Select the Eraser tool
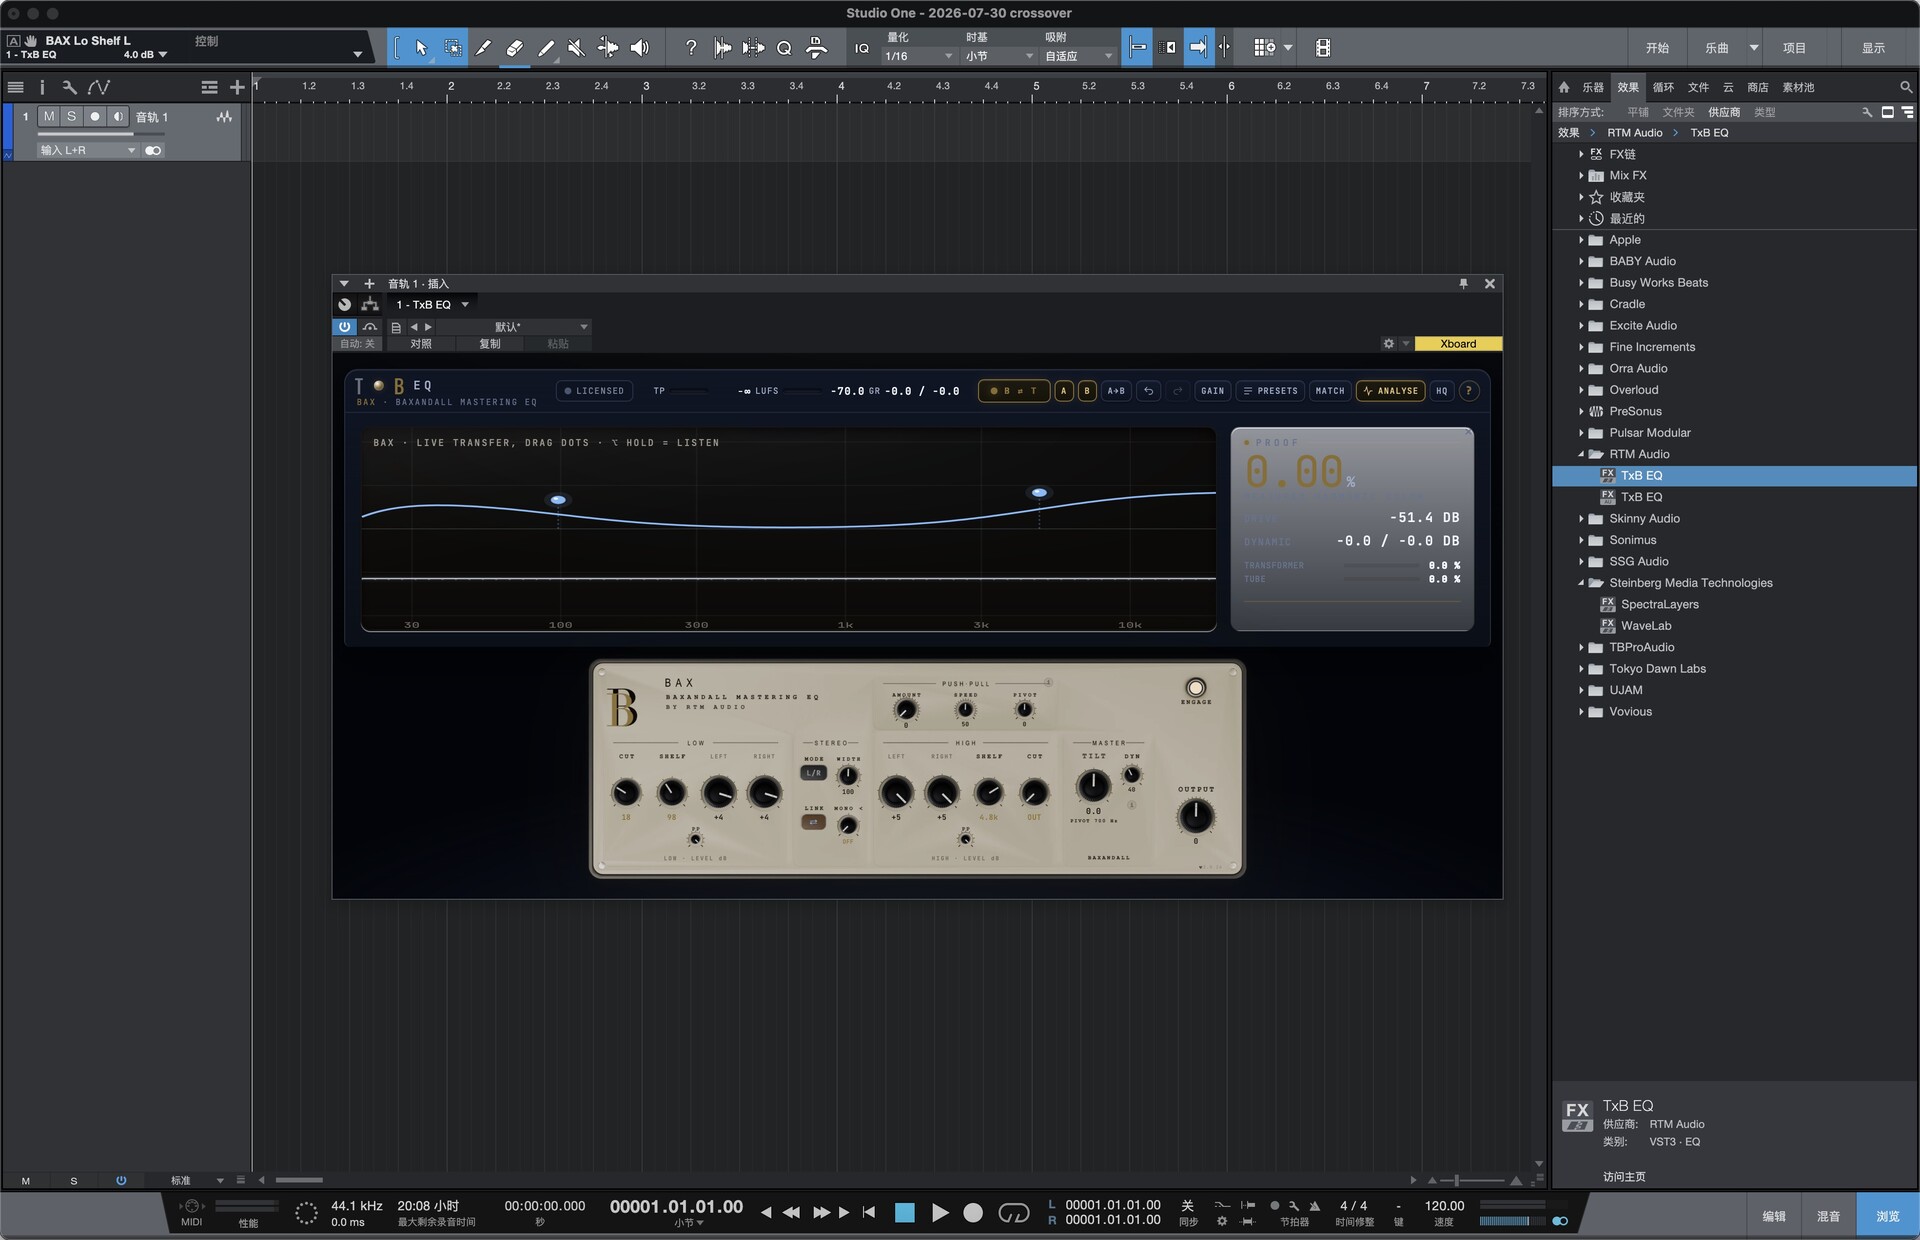 pyautogui.click(x=515, y=47)
